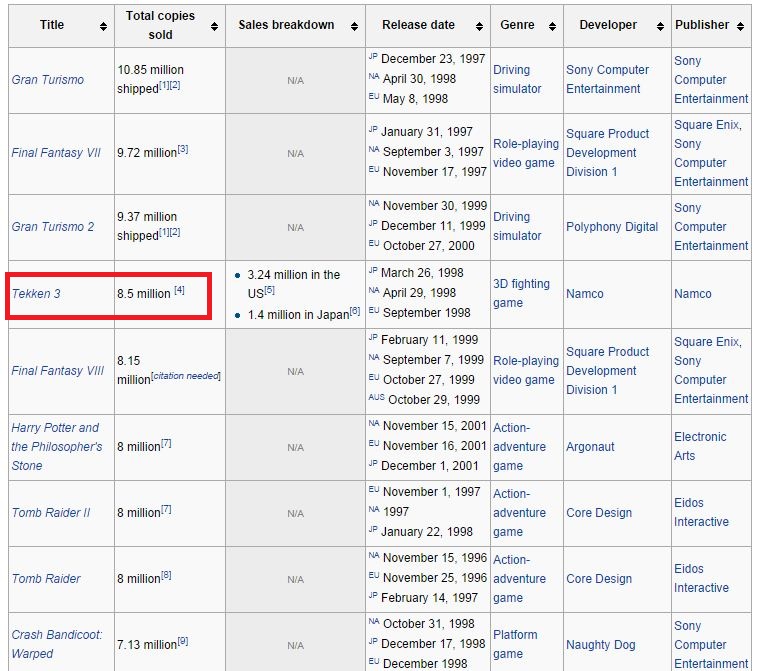The height and width of the screenshot is (671, 757).
Task: Select the March 26, 1998 release date
Action: tap(422, 273)
